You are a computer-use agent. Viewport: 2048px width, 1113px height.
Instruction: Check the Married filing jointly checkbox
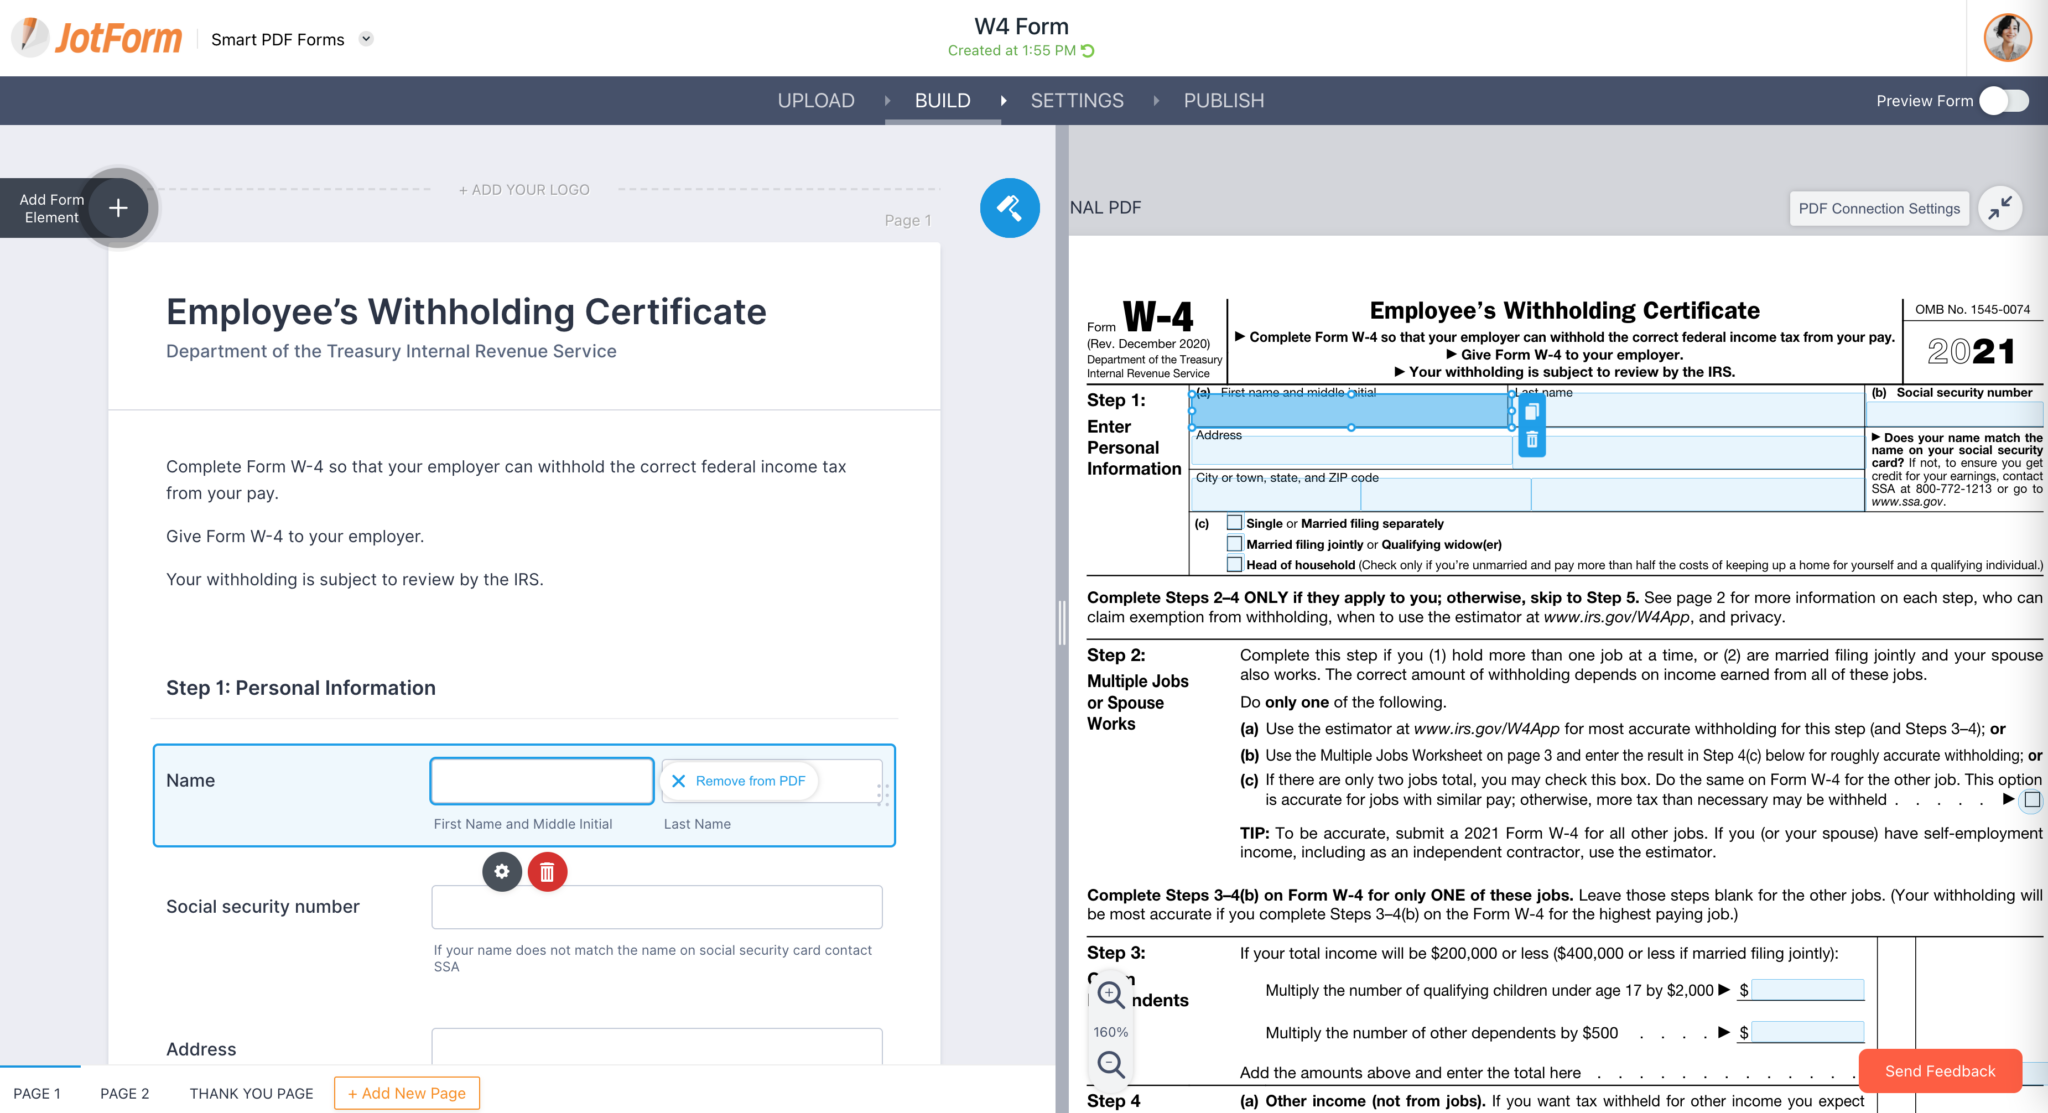pyautogui.click(x=1234, y=543)
